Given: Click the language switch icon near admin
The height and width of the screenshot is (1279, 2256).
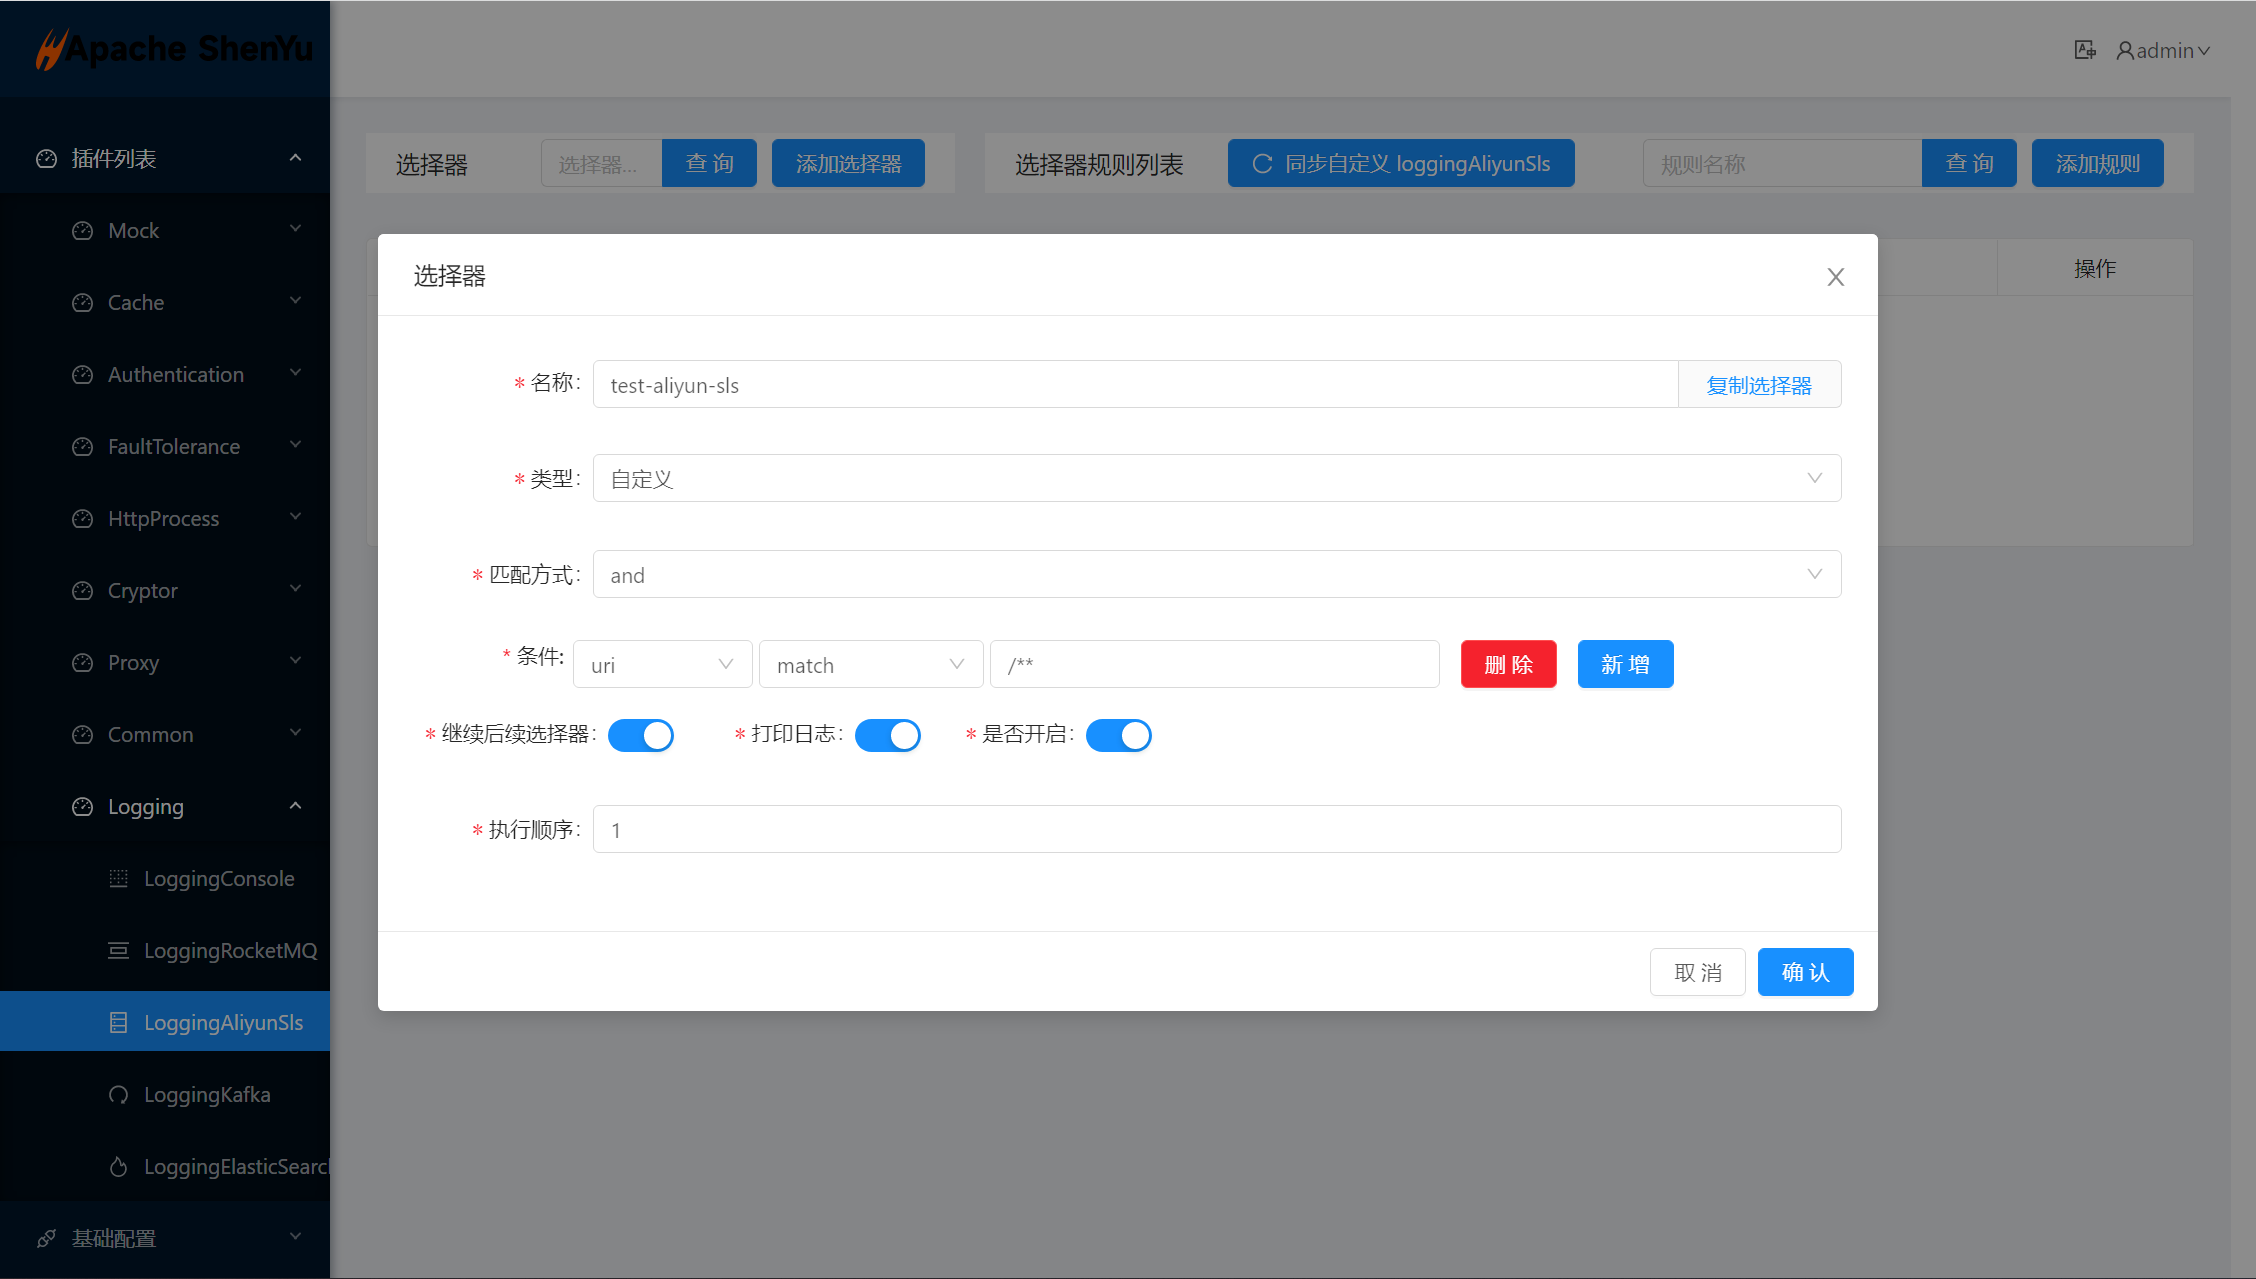Looking at the screenshot, I should (x=2084, y=50).
